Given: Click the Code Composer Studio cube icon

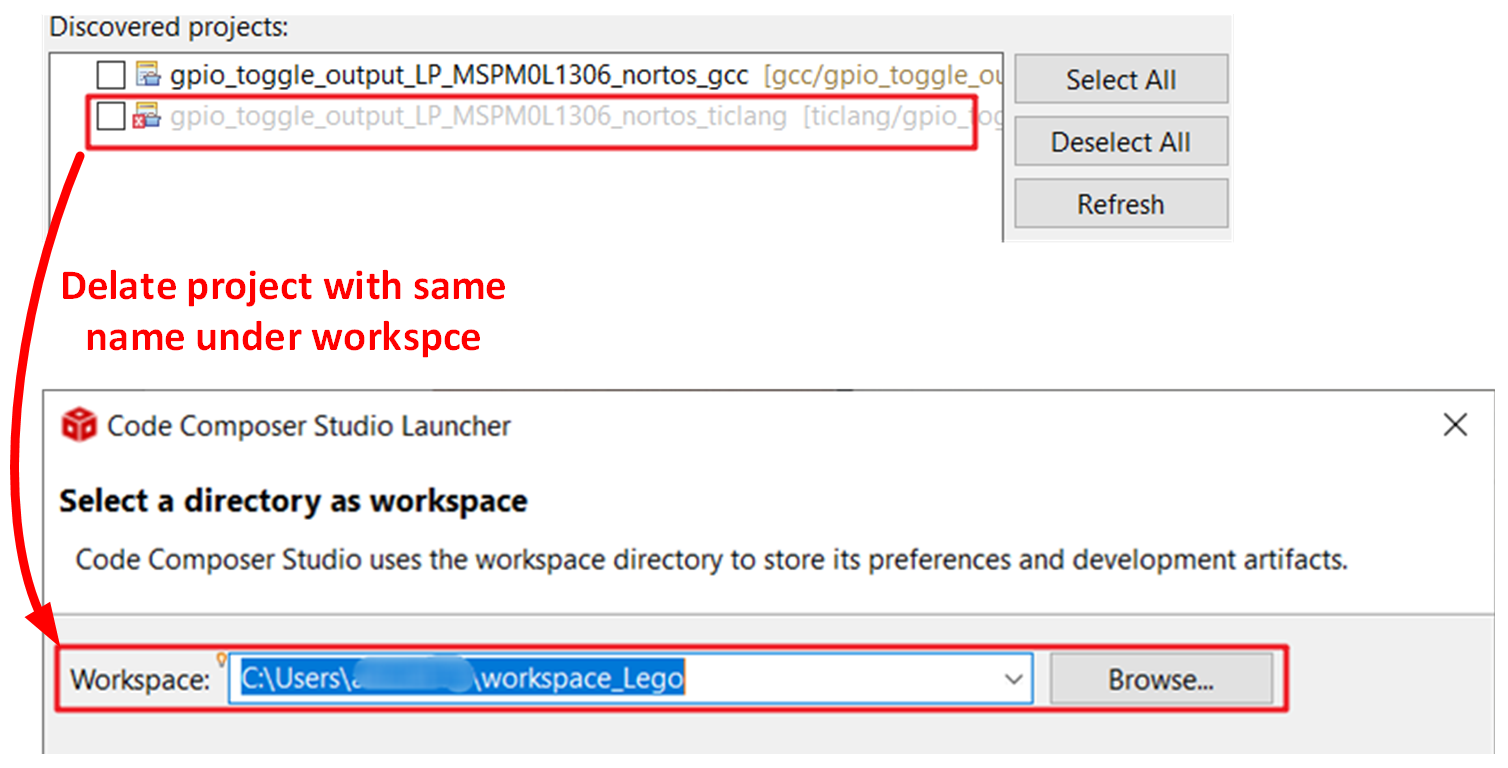Looking at the screenshot, I should 79,425.
